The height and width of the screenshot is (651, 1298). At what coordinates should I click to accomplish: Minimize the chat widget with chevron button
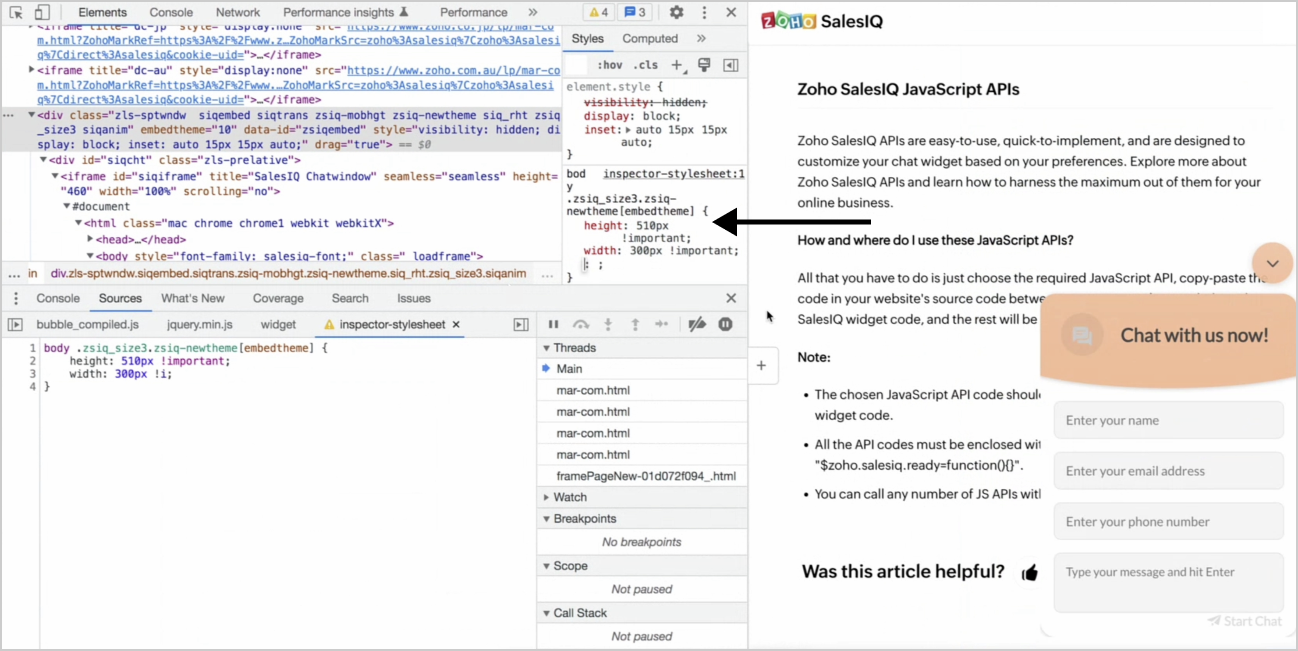tap(1273, 264)
